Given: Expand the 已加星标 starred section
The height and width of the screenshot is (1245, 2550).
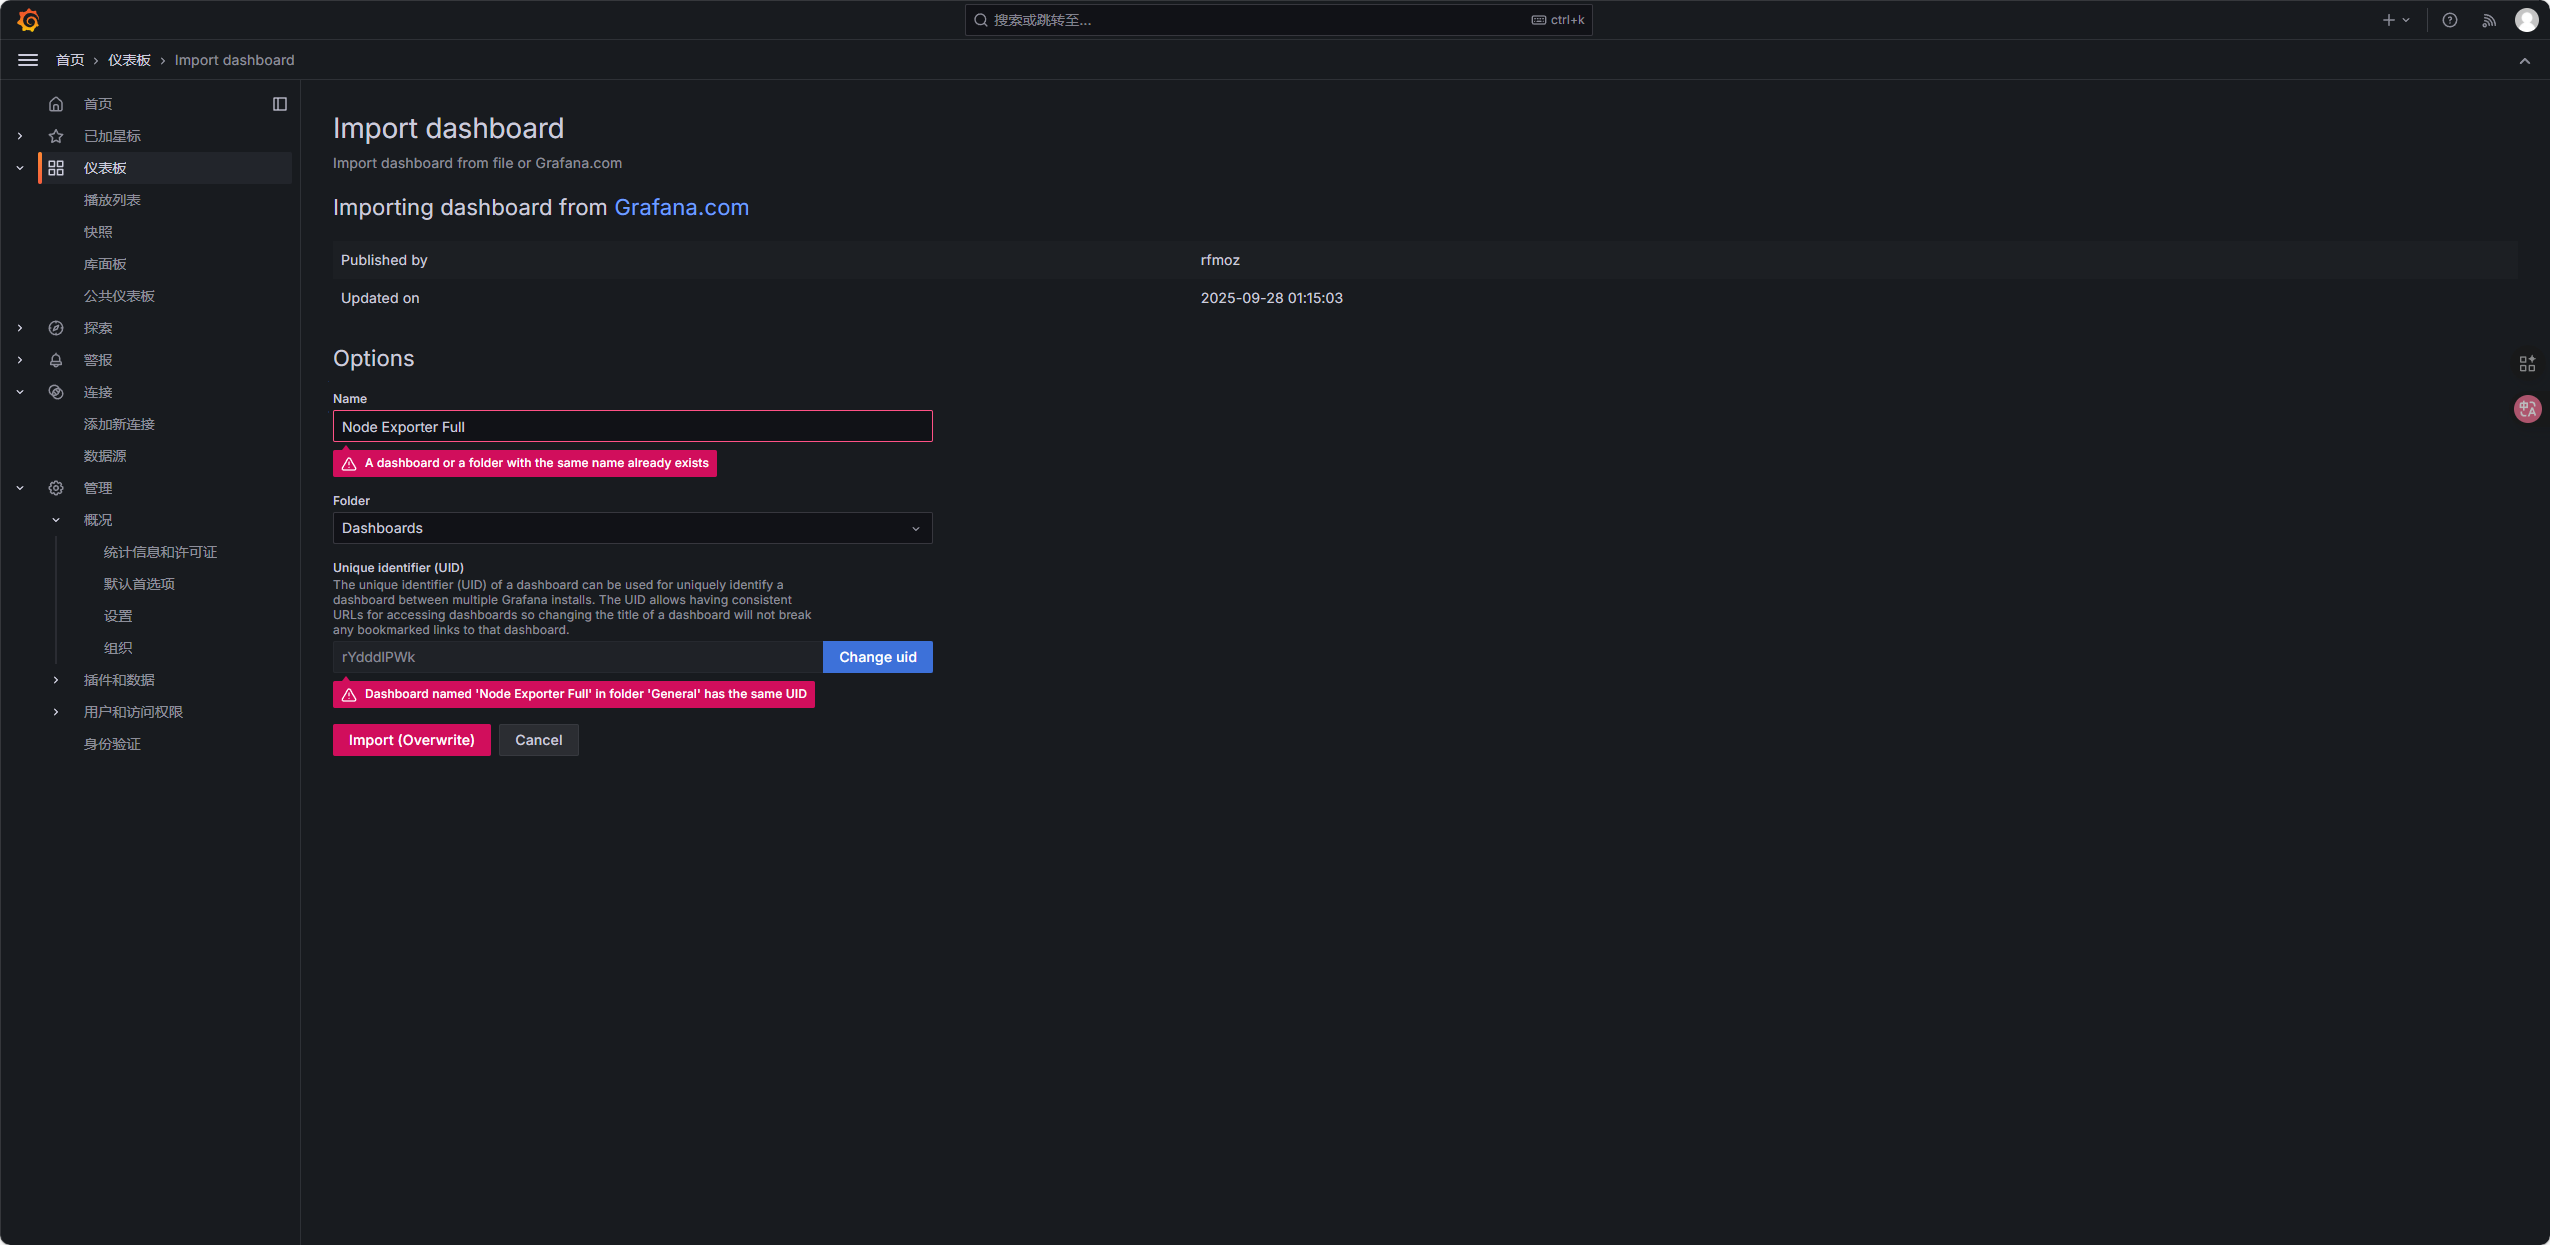Looking at the screenshot, I should click(x=20, y=136).
